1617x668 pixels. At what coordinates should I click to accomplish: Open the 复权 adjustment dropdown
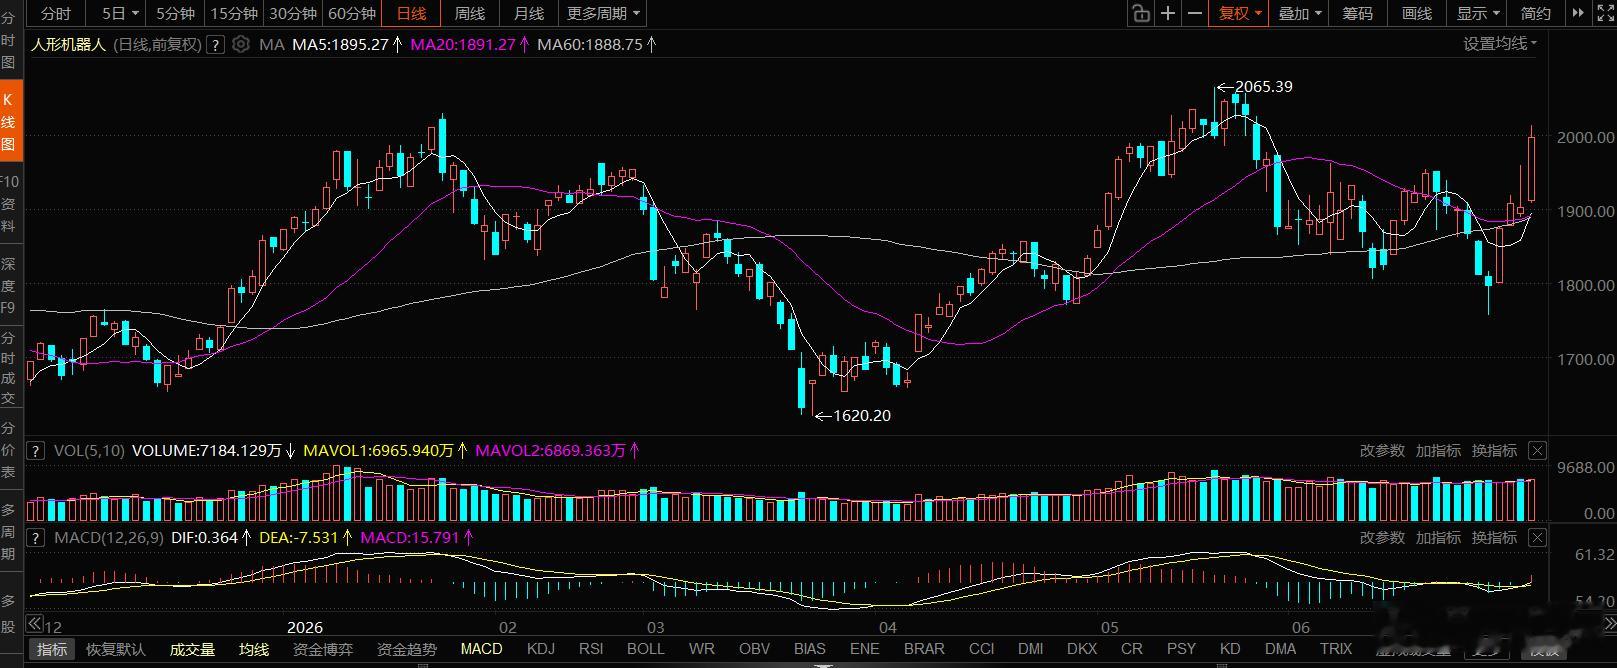pos(1240,13)
